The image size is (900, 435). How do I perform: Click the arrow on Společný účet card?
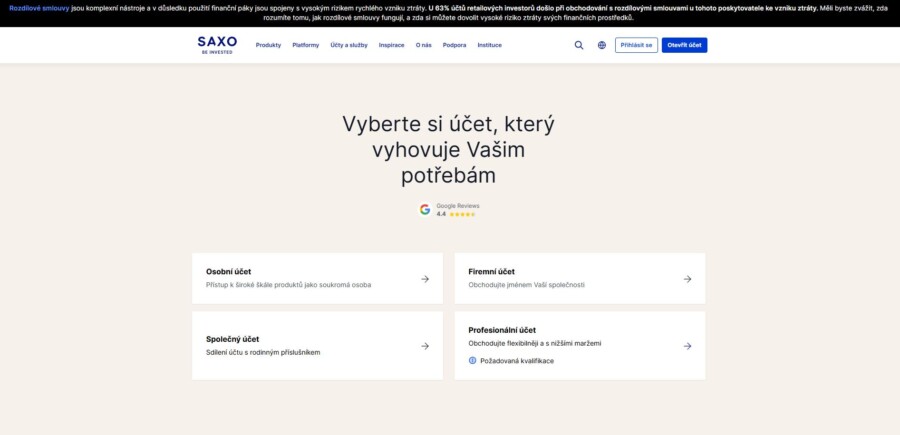point(425,346)
